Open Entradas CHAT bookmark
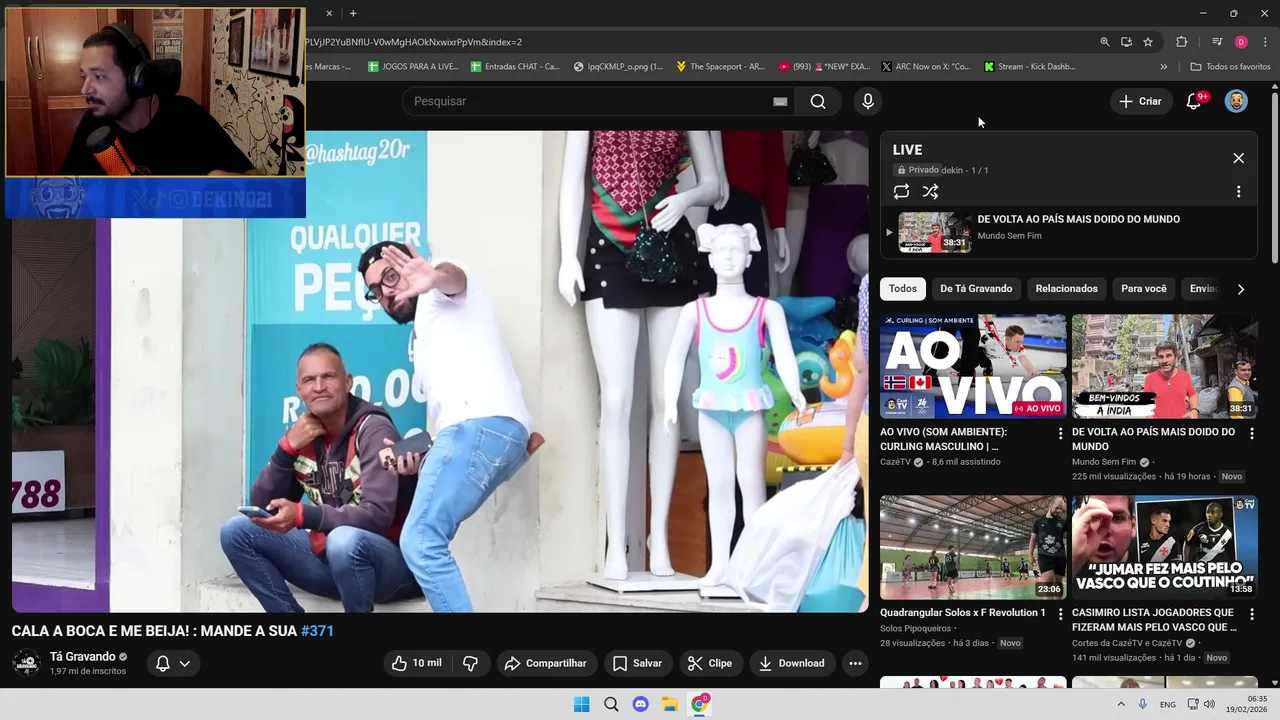This screenshot has height=720, width=1280. [514, 67]
